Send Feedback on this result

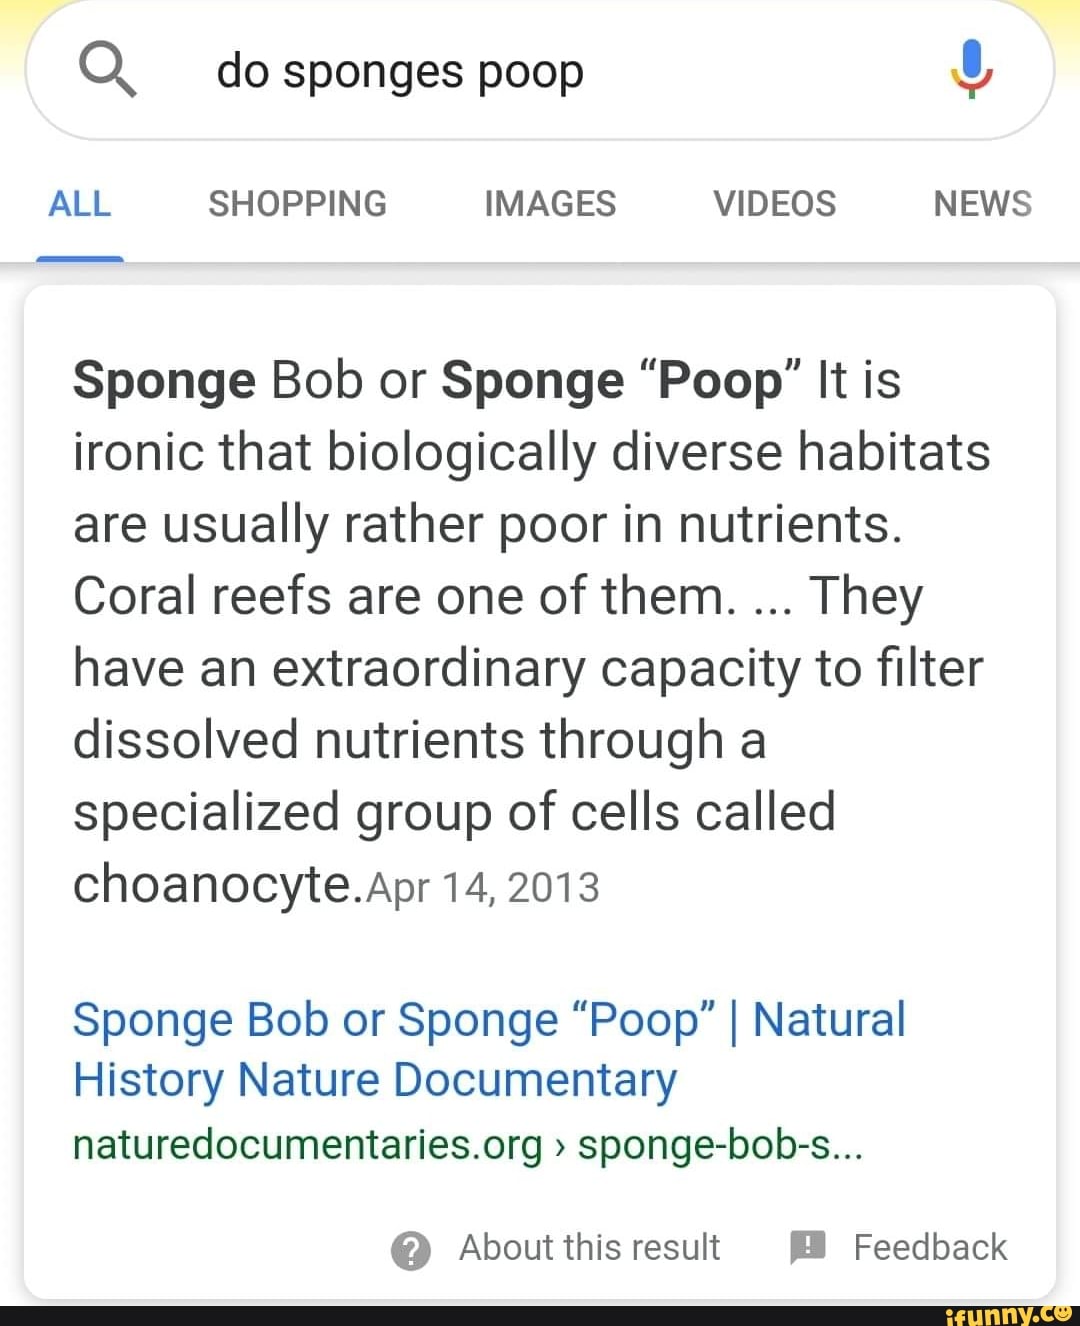coord(930,1247)
